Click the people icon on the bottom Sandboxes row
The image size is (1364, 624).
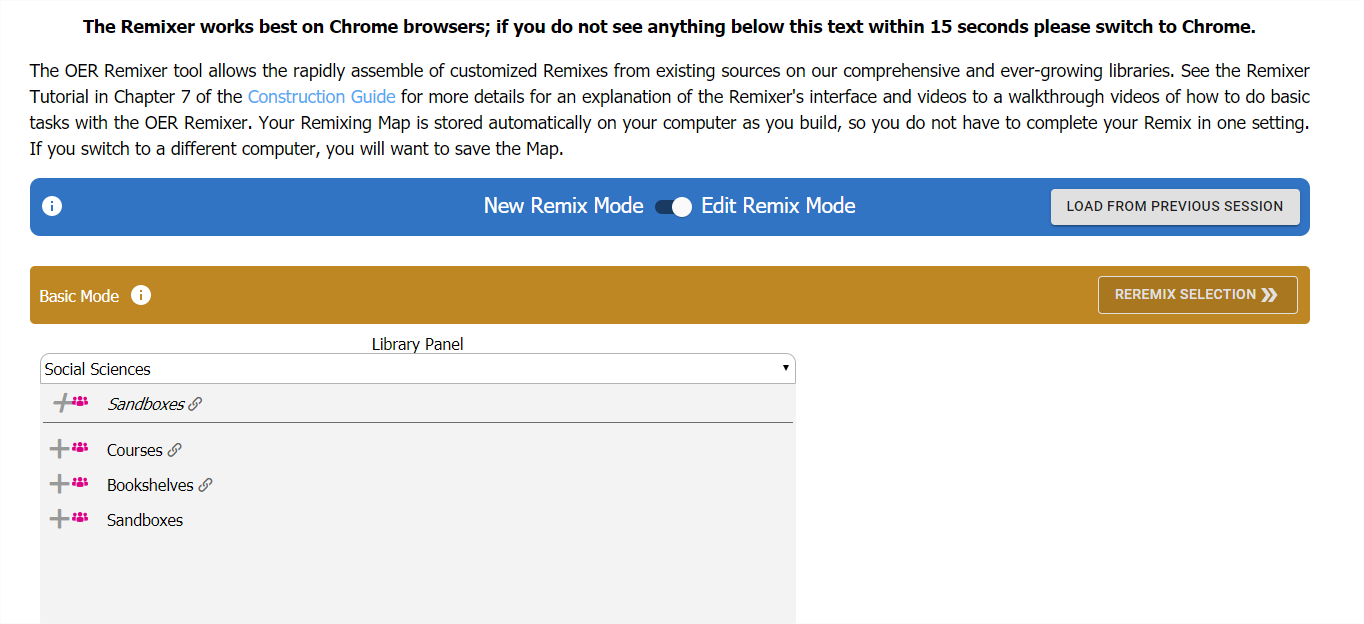coord(80,518)
